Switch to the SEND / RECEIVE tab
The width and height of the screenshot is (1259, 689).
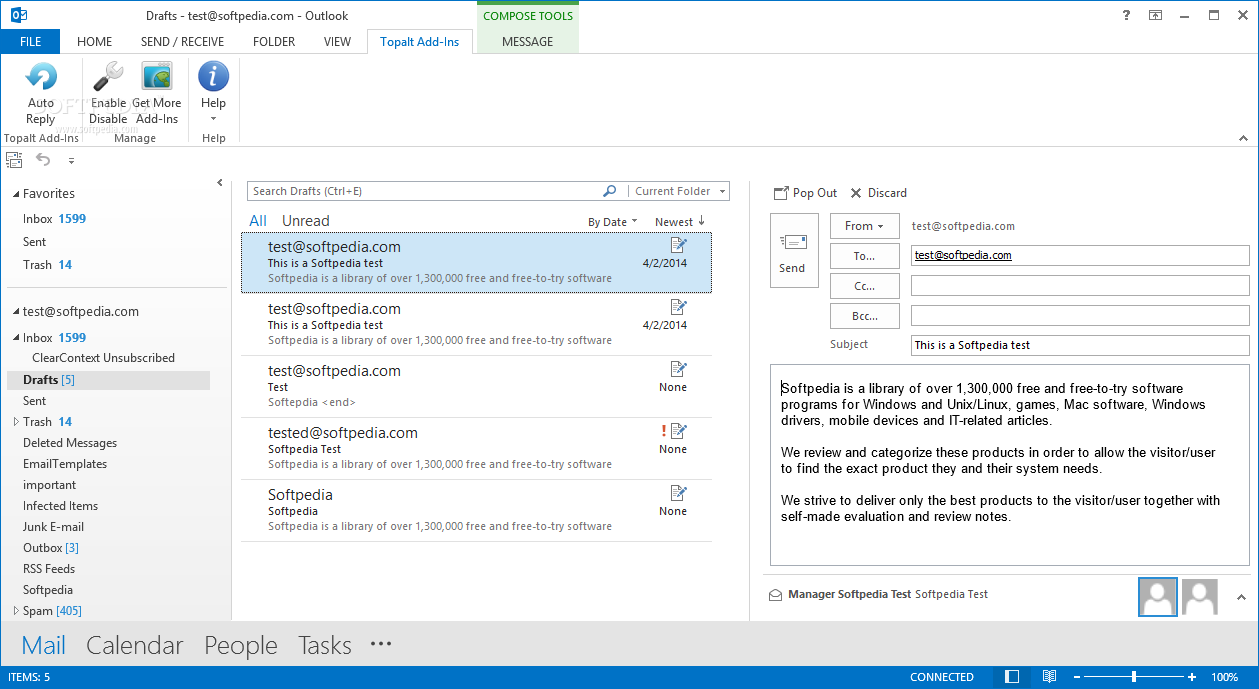click(x=182, y=41)
